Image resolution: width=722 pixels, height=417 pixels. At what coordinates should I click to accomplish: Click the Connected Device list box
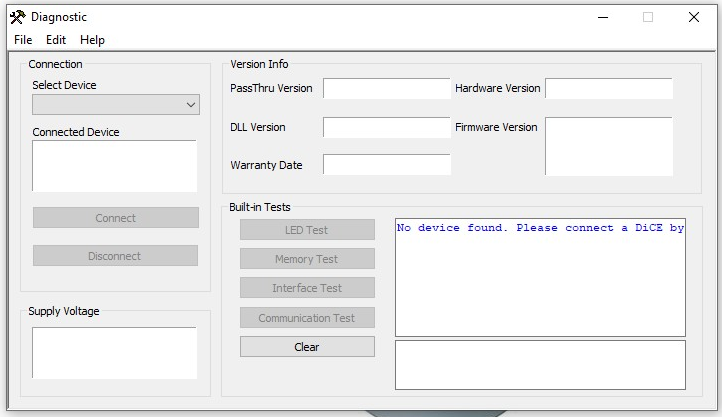tap(115, 166)
